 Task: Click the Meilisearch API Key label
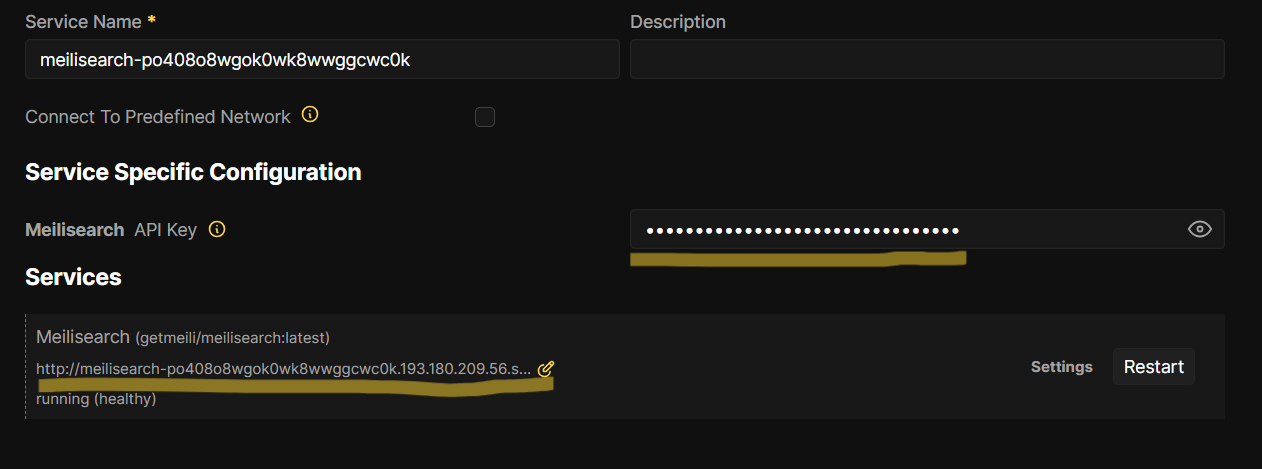111,230
